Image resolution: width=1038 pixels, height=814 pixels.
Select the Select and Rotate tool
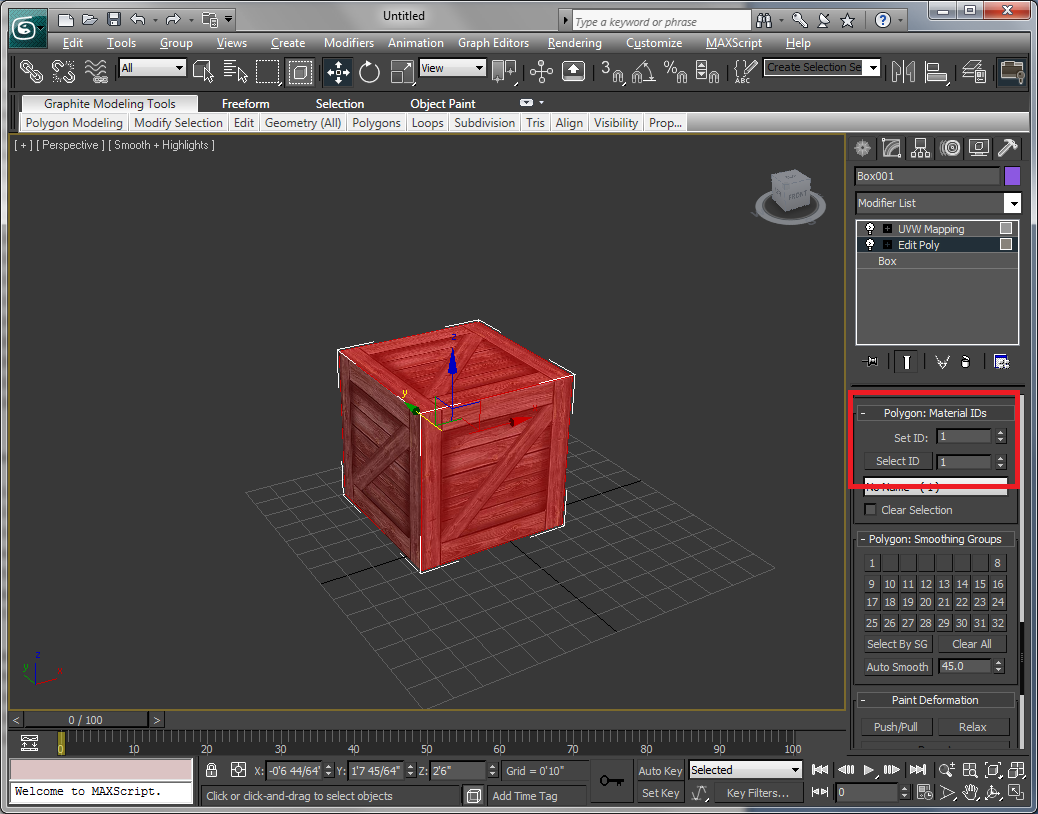tap(367, 72)
